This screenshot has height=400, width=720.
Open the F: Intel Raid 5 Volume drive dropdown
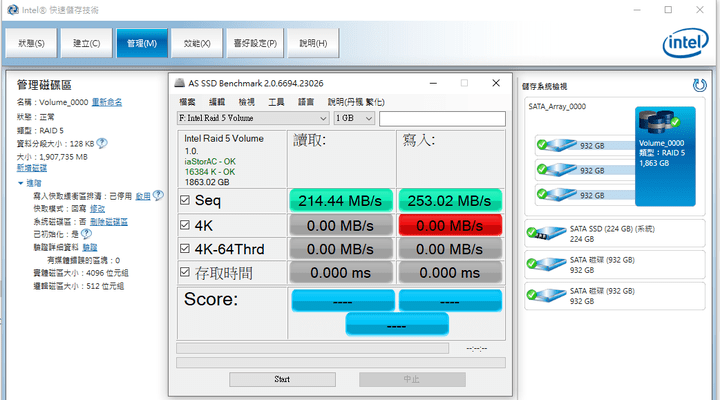point(253,118)
